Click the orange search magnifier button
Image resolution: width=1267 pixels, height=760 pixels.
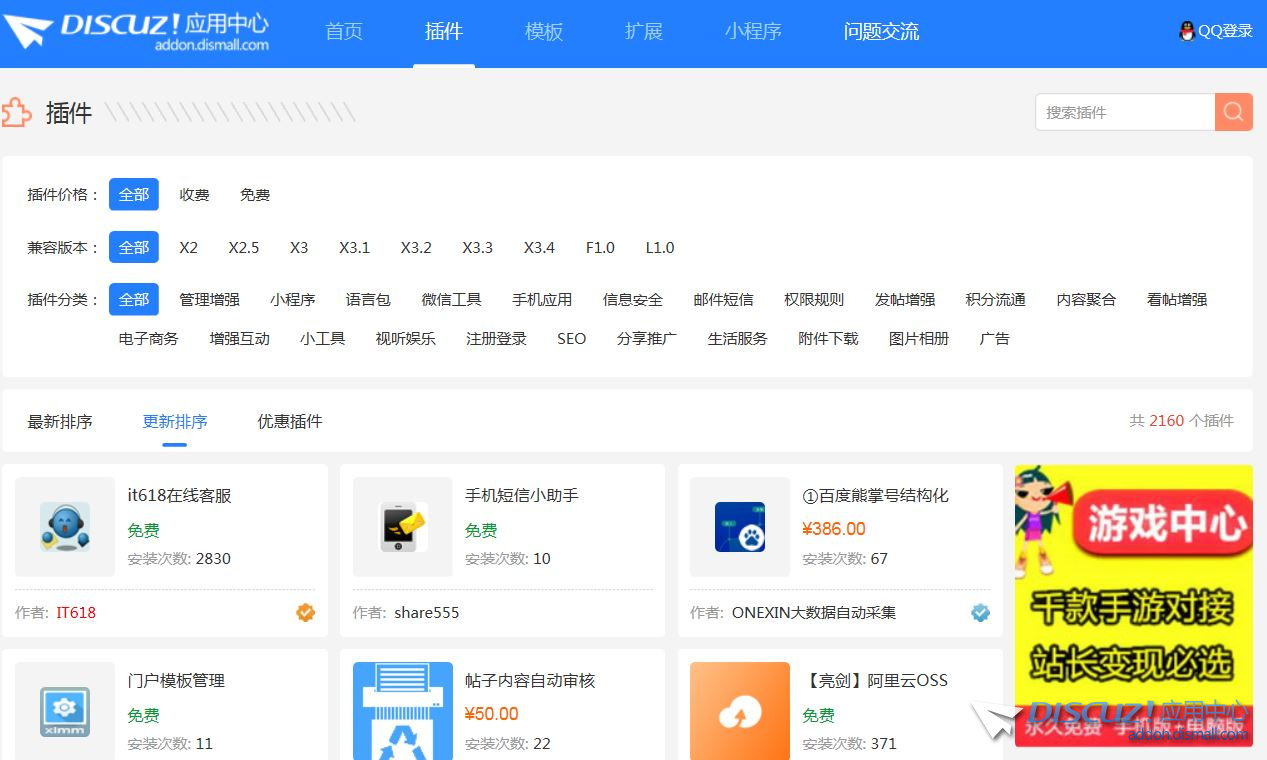[1233, 112]
